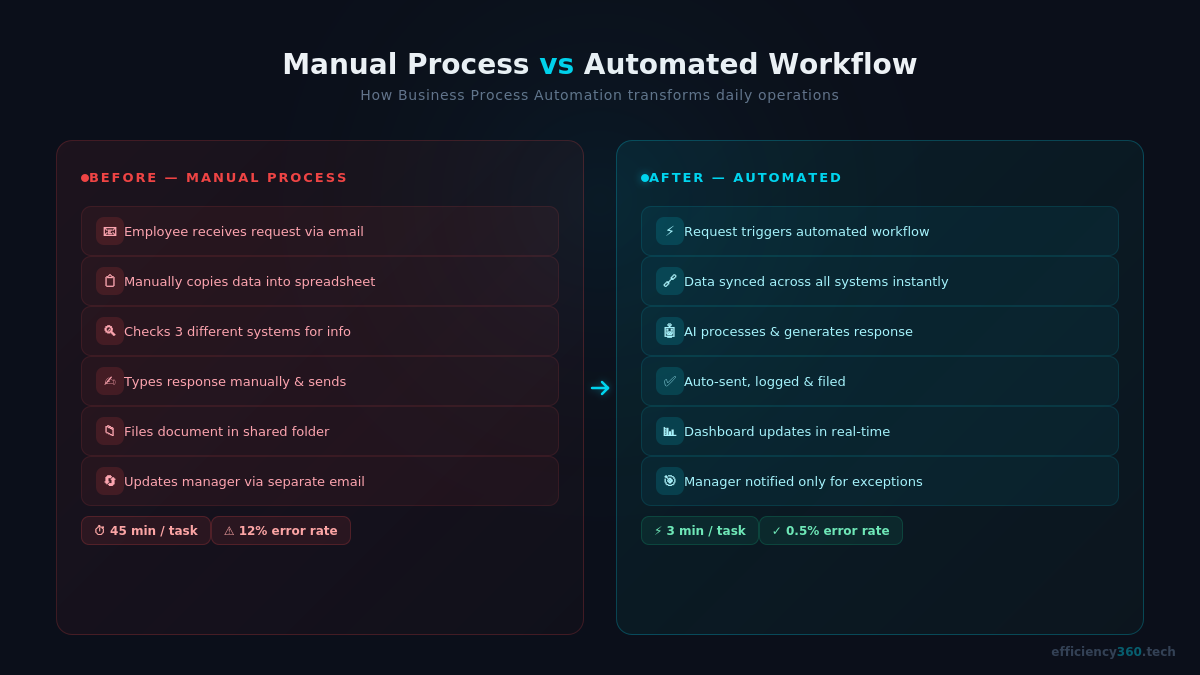Select the bar chart icon for 'Dashboard updates' row
1200x675 pixels.
669,431
